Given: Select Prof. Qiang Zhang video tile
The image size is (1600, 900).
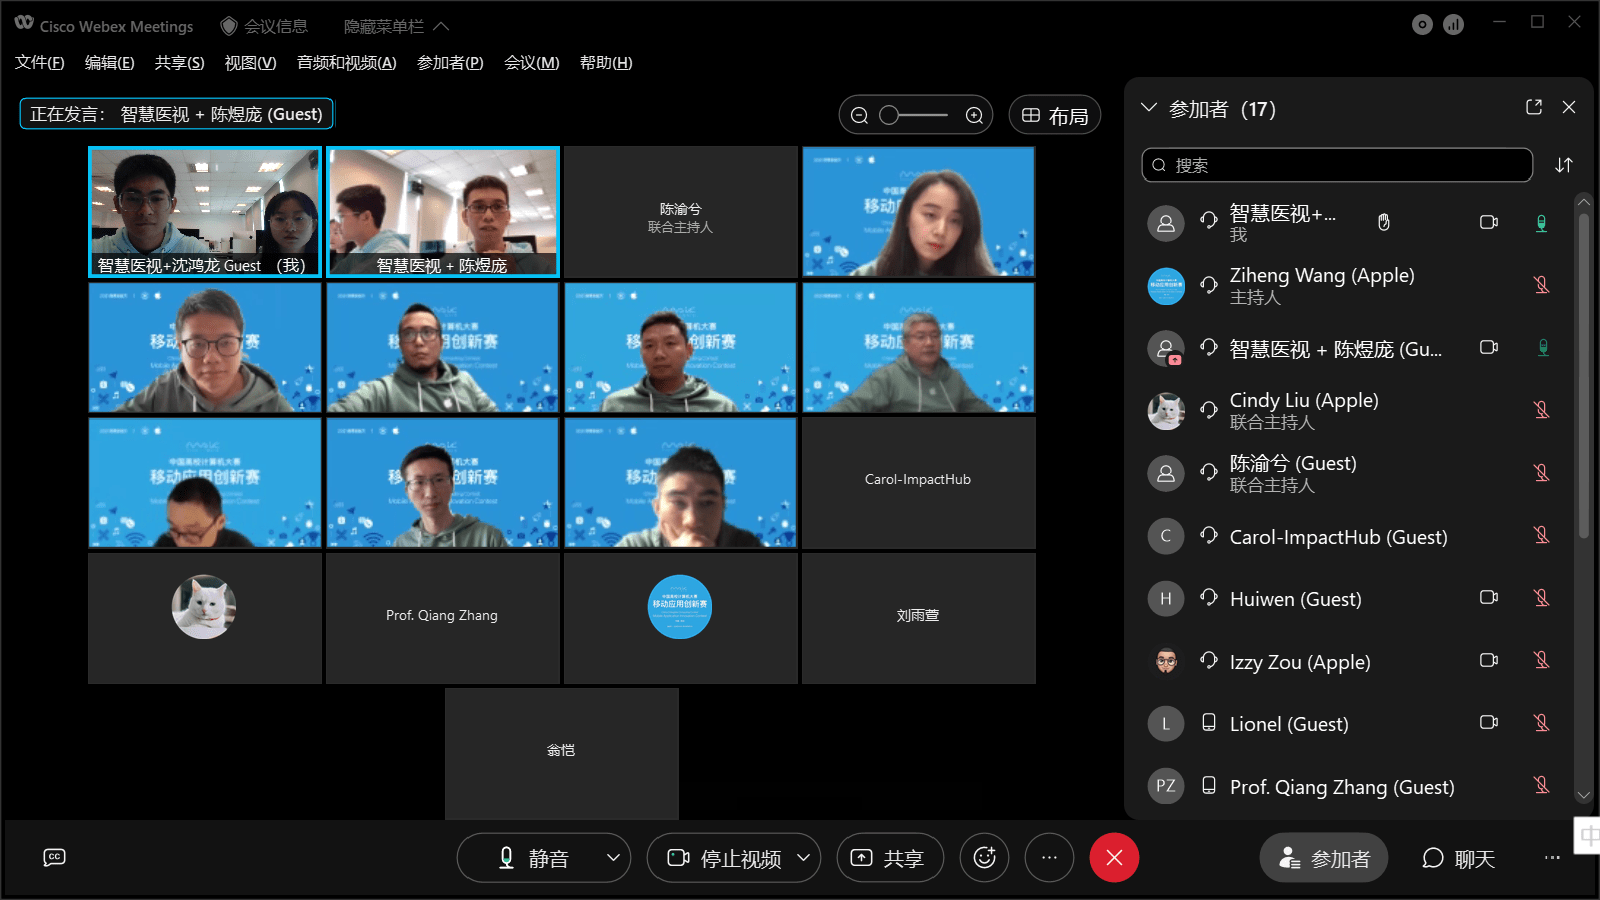Looking at the screenshot, I should (x=442, y=619).
